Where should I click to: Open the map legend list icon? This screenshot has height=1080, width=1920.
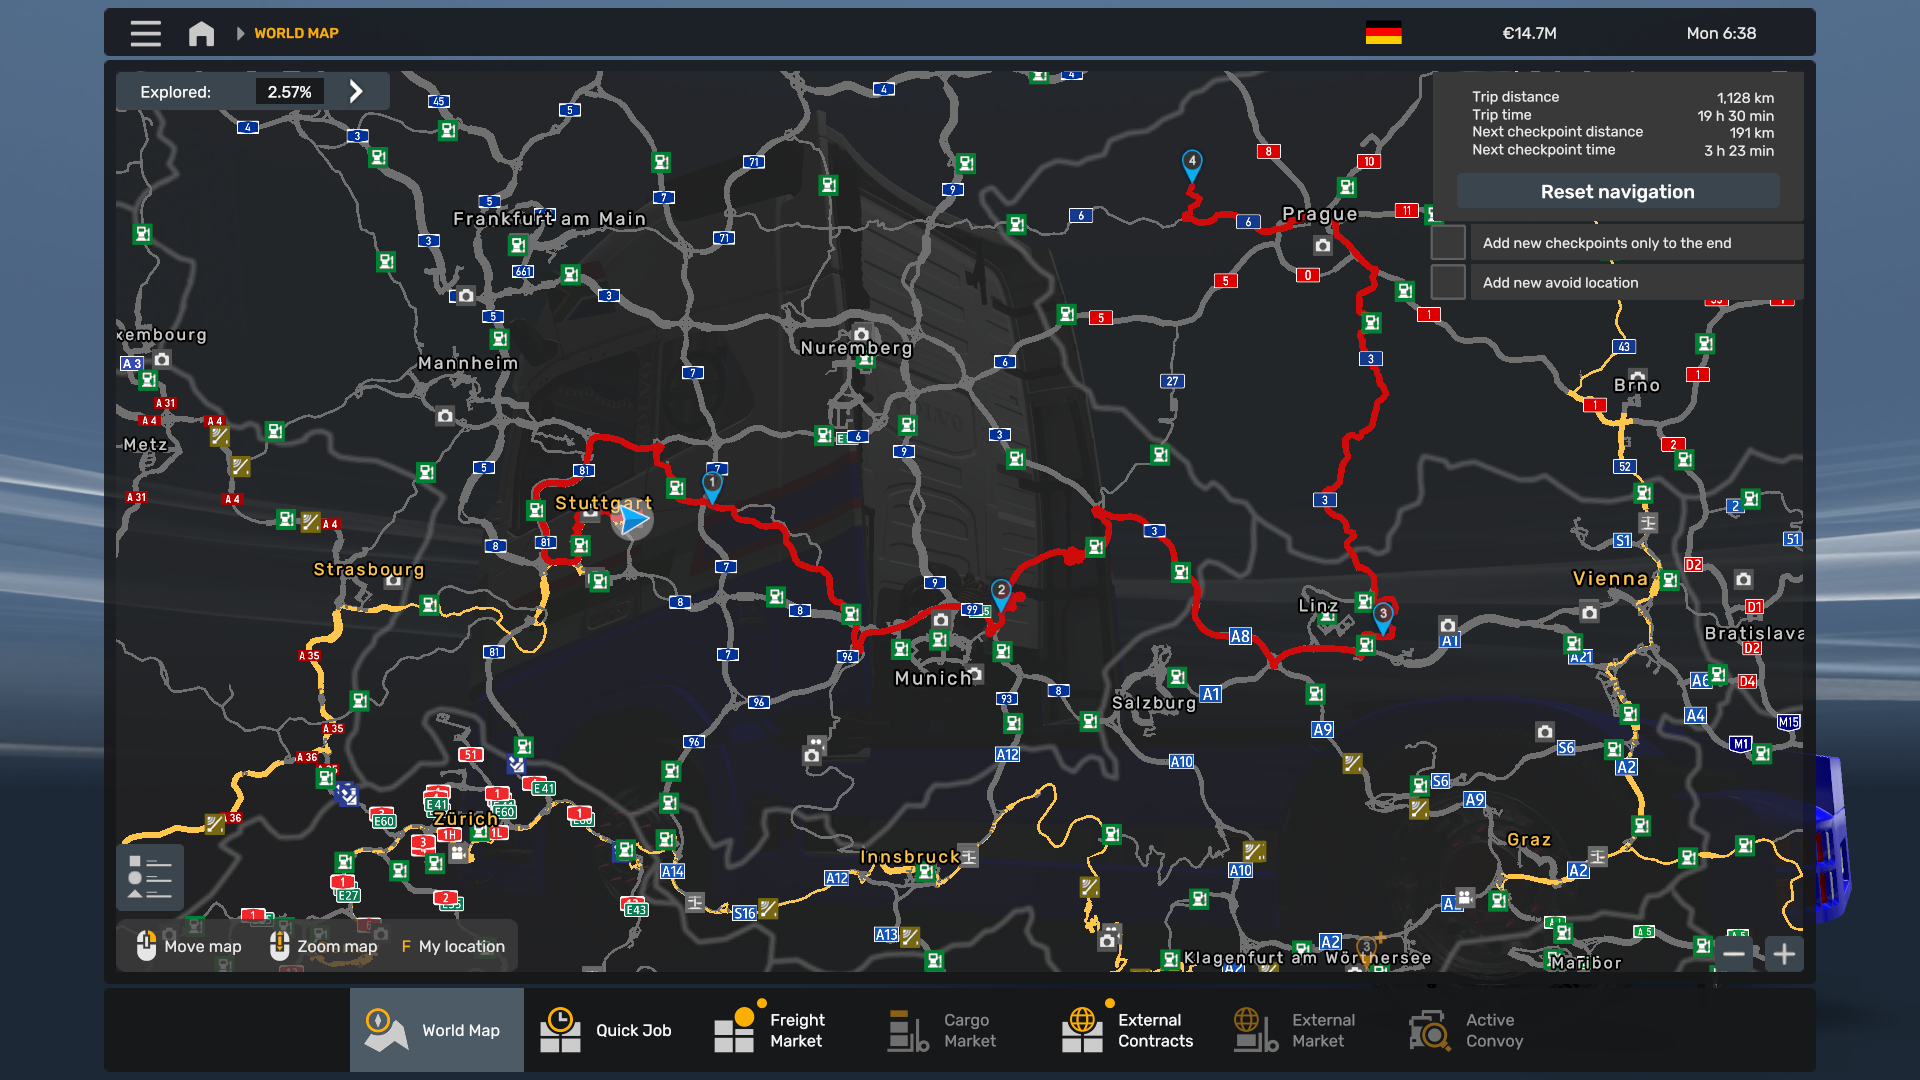149,877
